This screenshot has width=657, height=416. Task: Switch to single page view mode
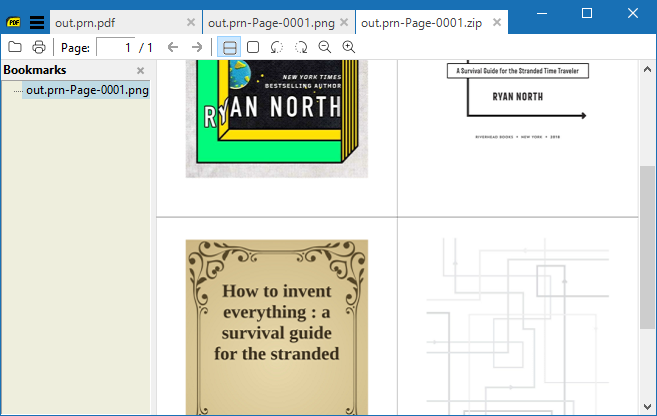click(253, 47)
